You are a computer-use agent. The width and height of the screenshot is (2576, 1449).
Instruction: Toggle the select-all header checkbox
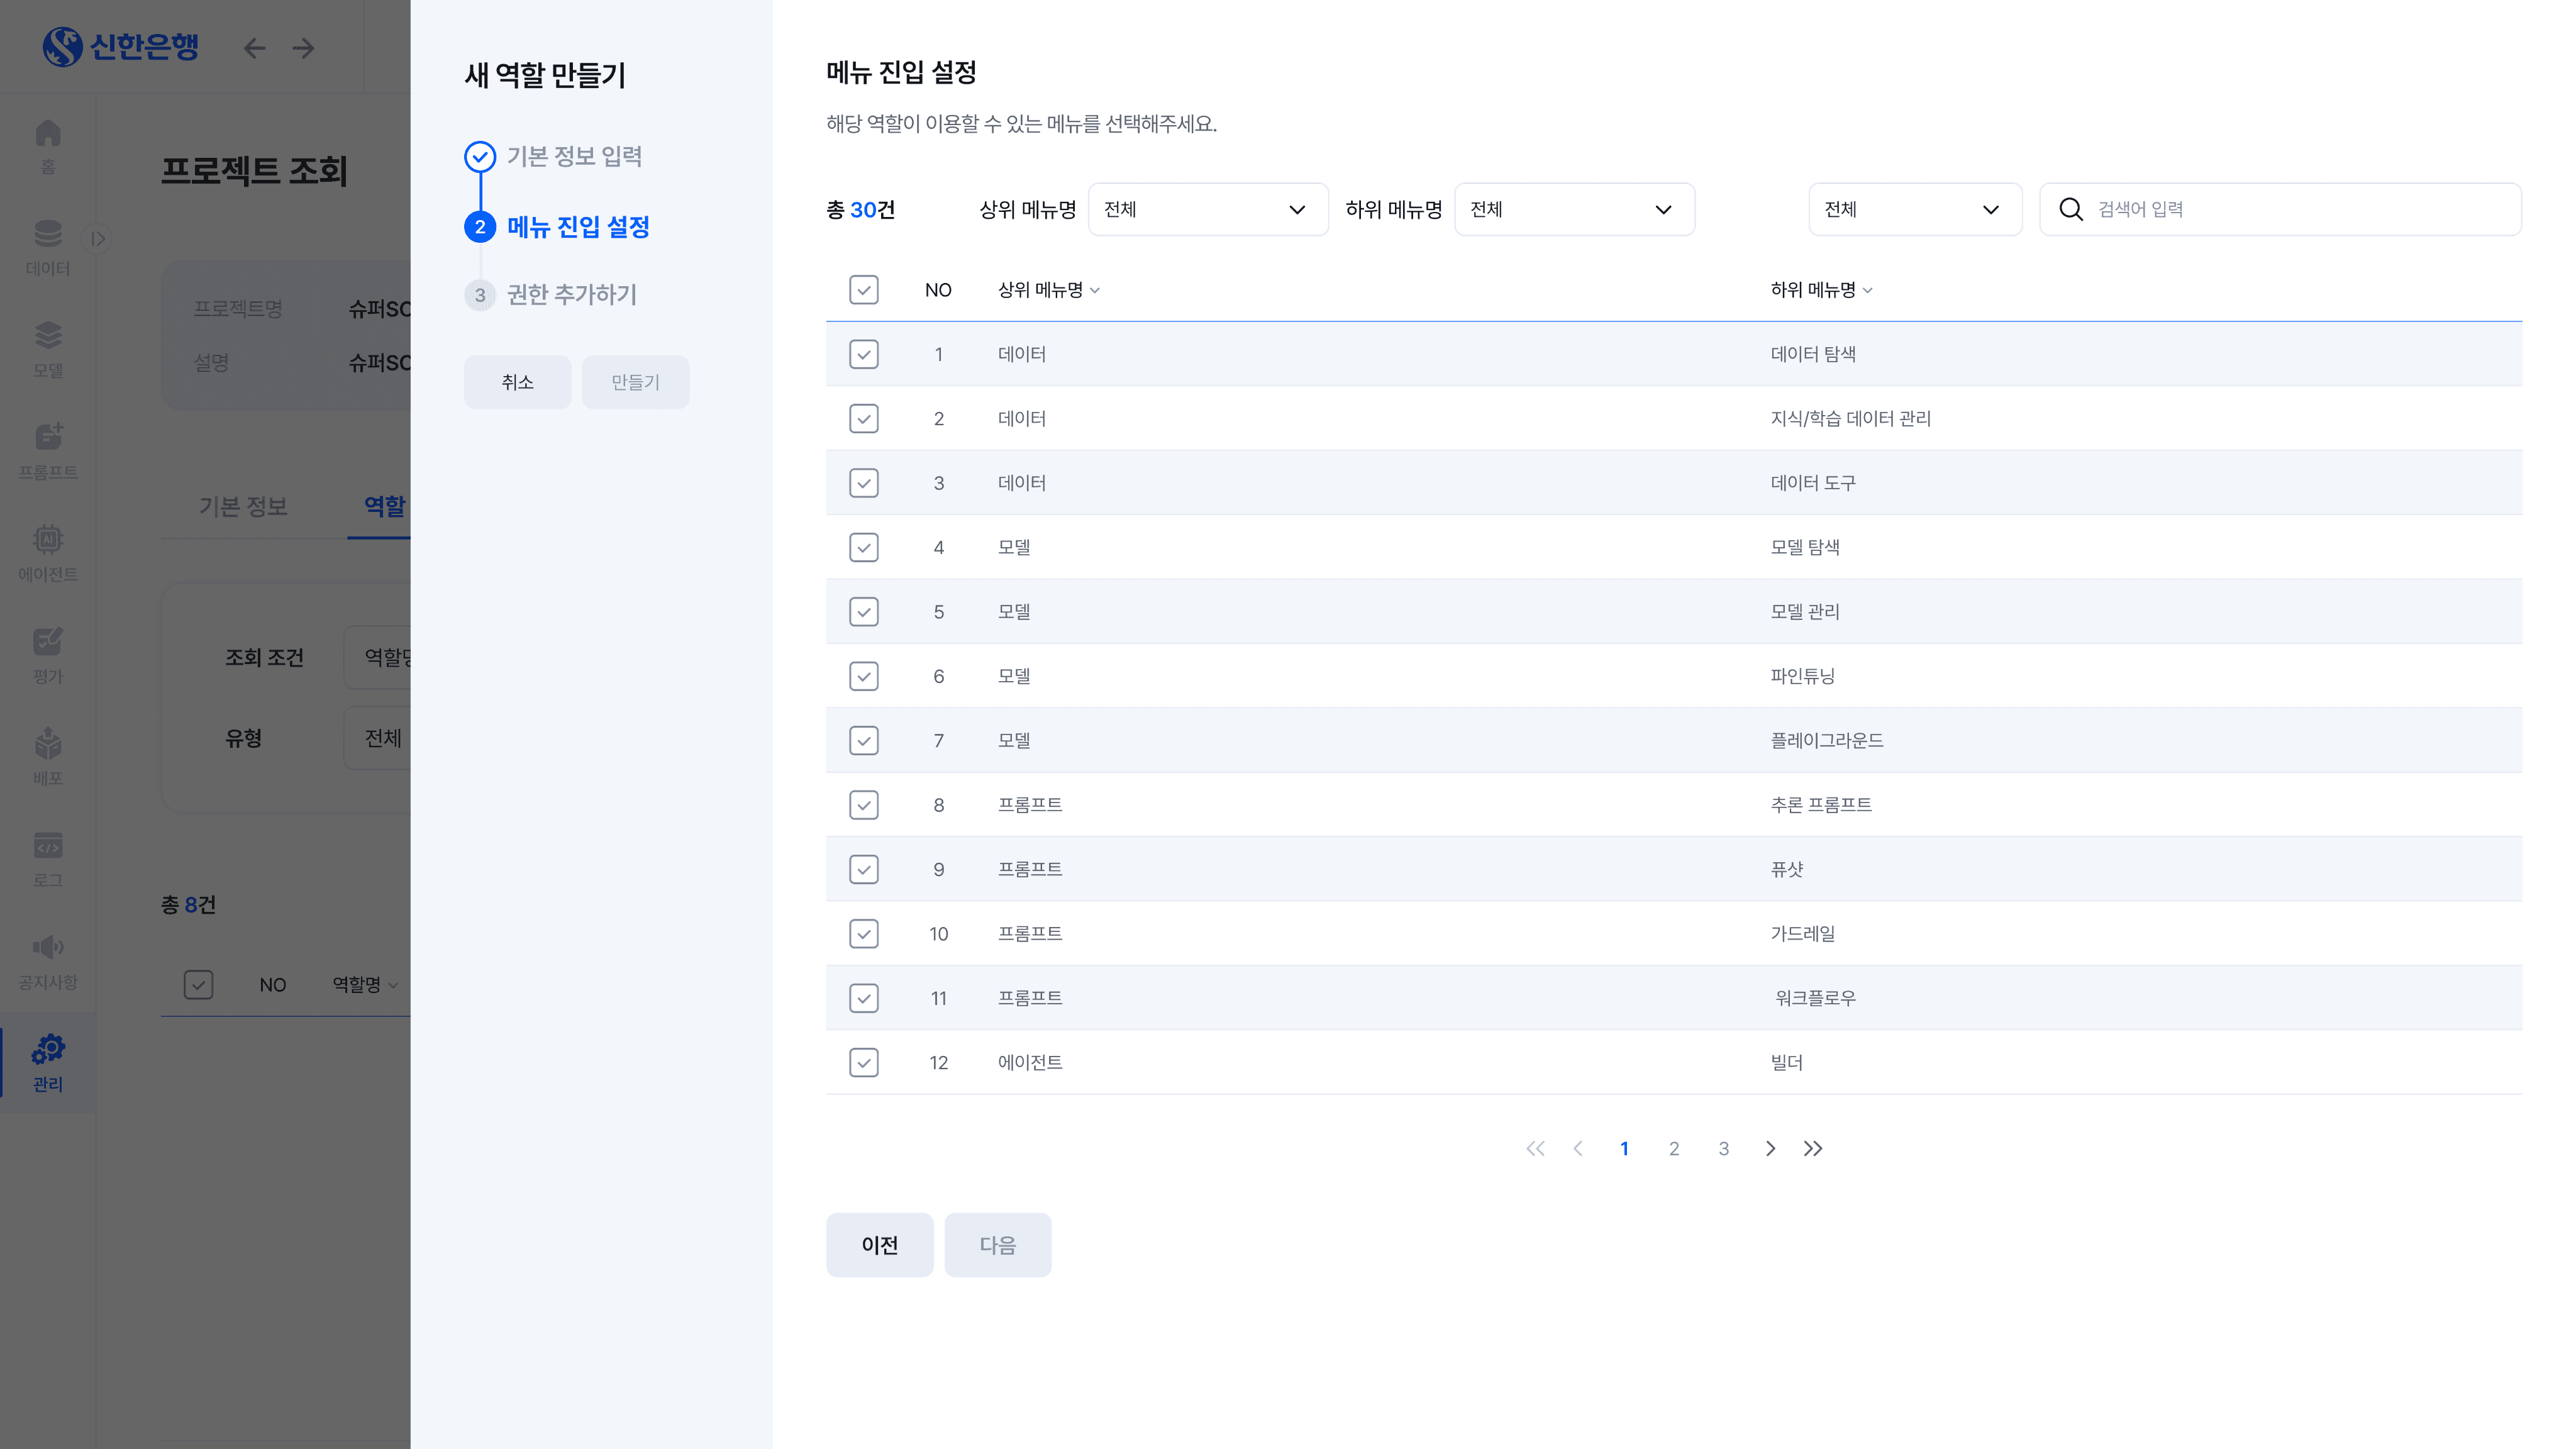[x=863, y=290]
